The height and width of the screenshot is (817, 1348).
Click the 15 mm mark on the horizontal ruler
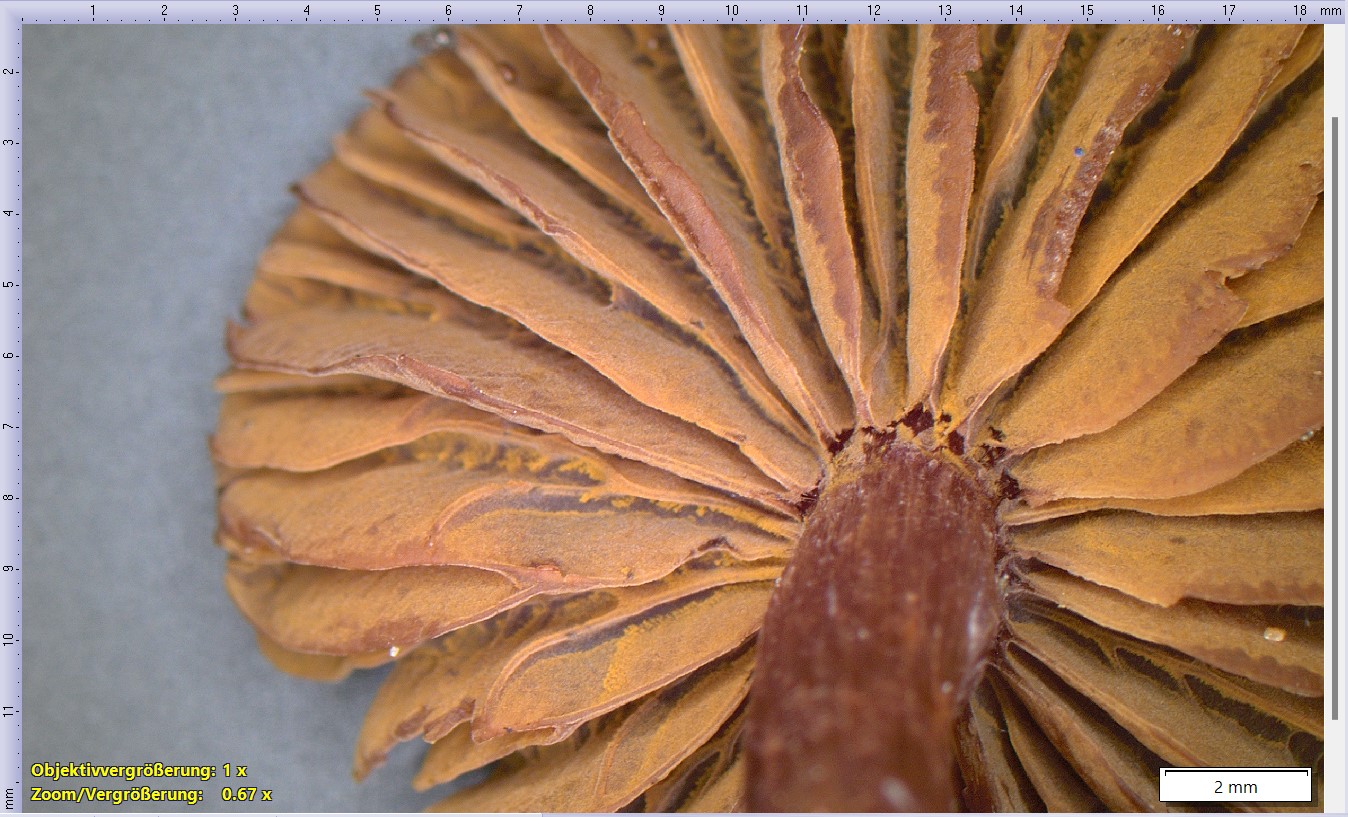1086,11
